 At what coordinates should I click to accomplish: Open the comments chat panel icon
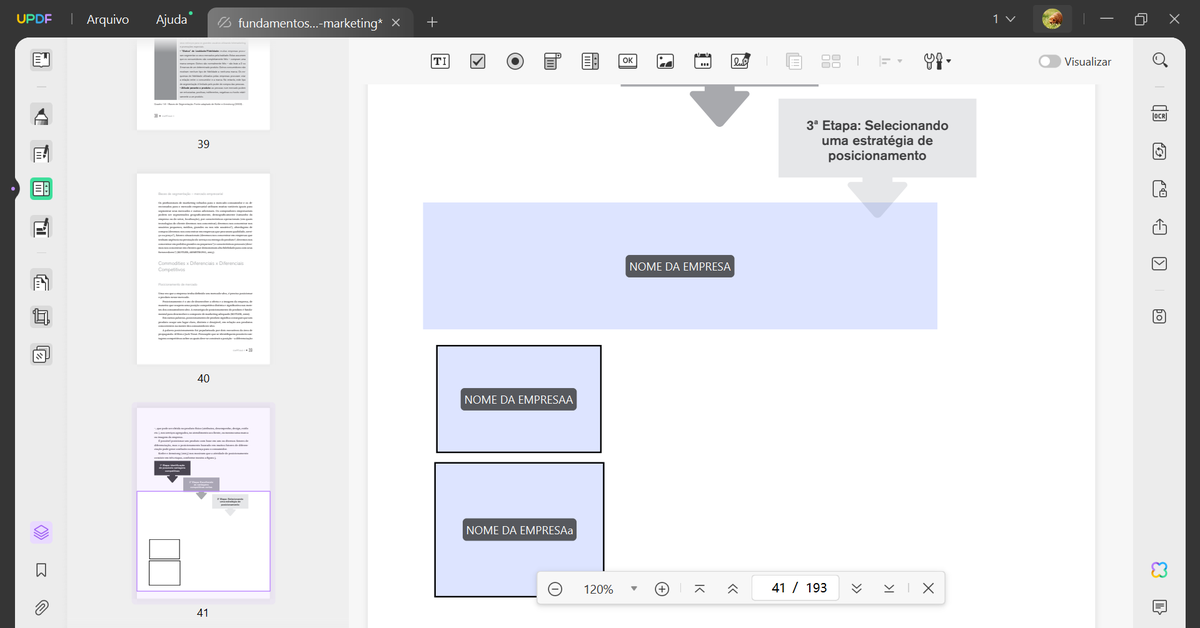(x=1160, y=607)
